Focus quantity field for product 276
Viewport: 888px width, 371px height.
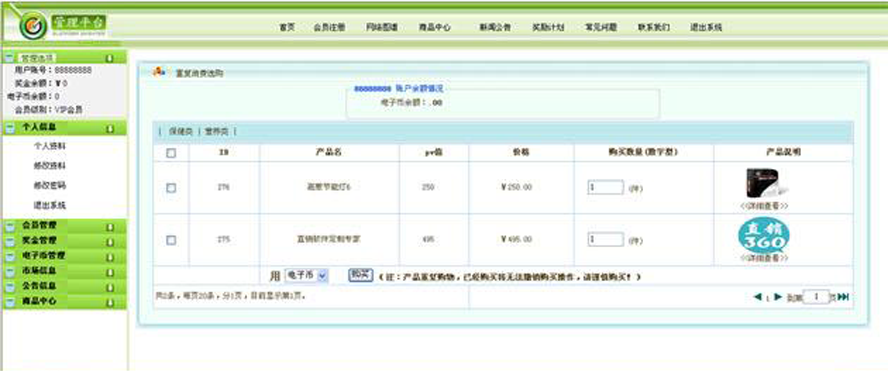[605, 187]
